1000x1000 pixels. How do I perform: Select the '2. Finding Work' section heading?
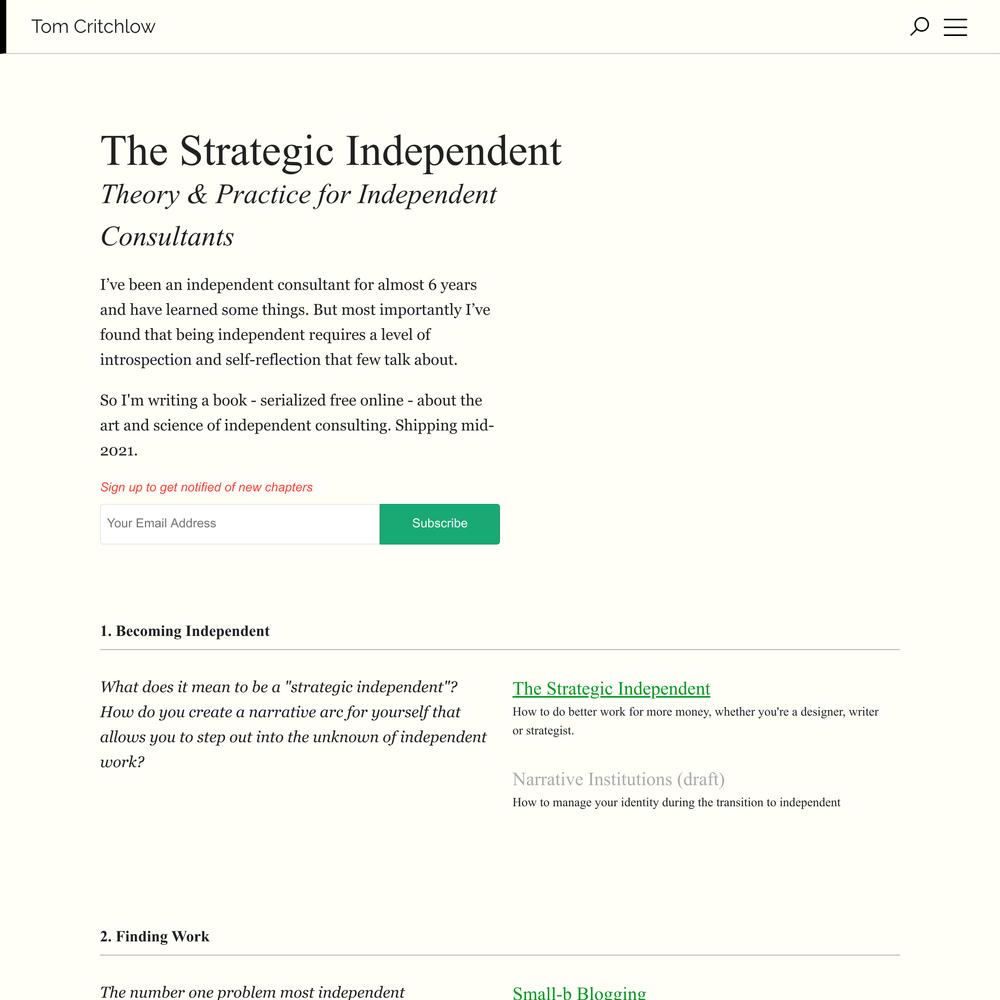click(154, 936)
